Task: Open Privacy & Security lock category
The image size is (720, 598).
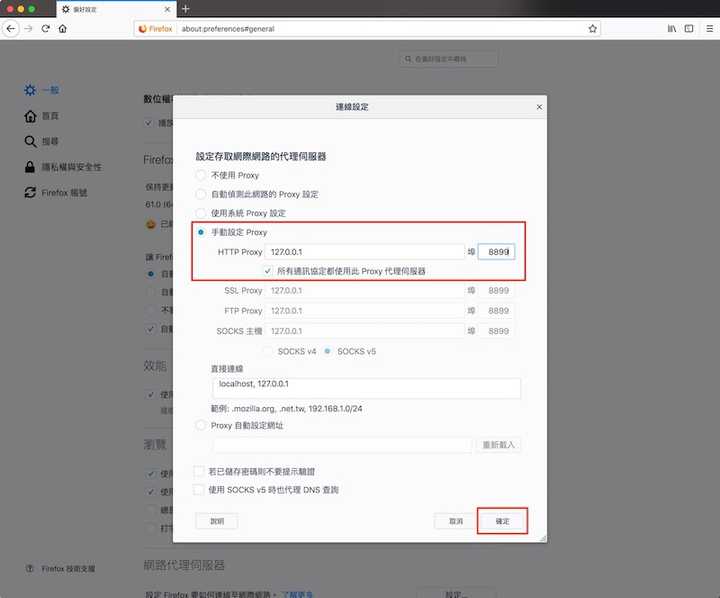Action: coord(63,167)
